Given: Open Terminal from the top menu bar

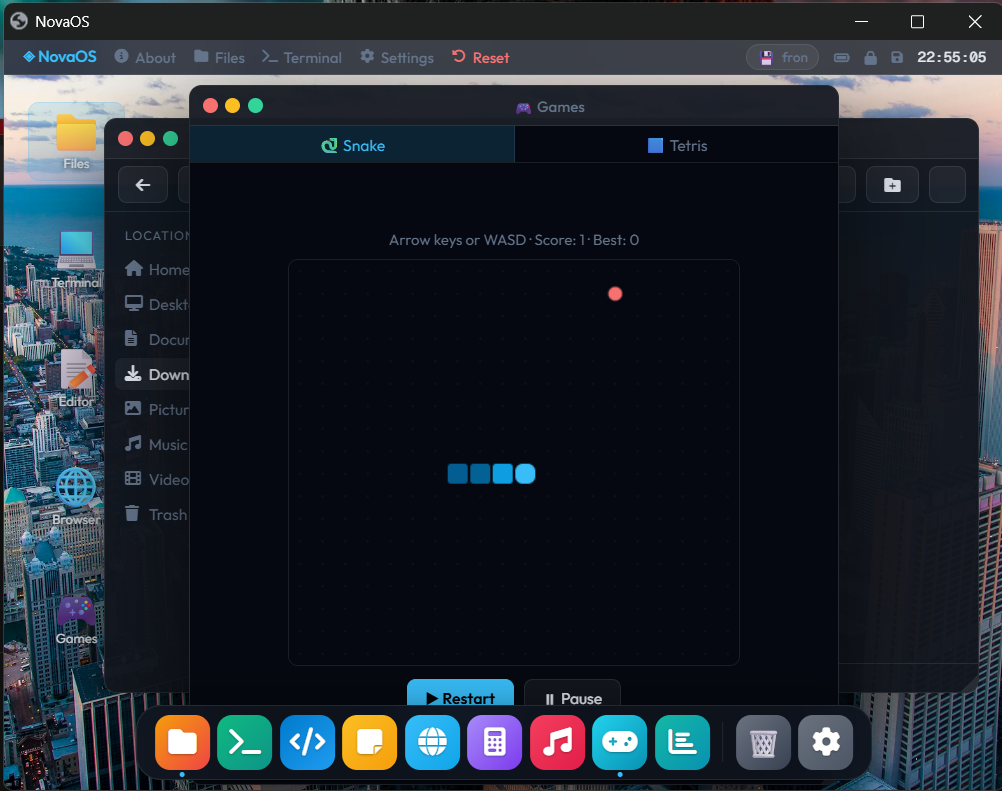Looking at the screenshot, I should [x=302, y=58].
